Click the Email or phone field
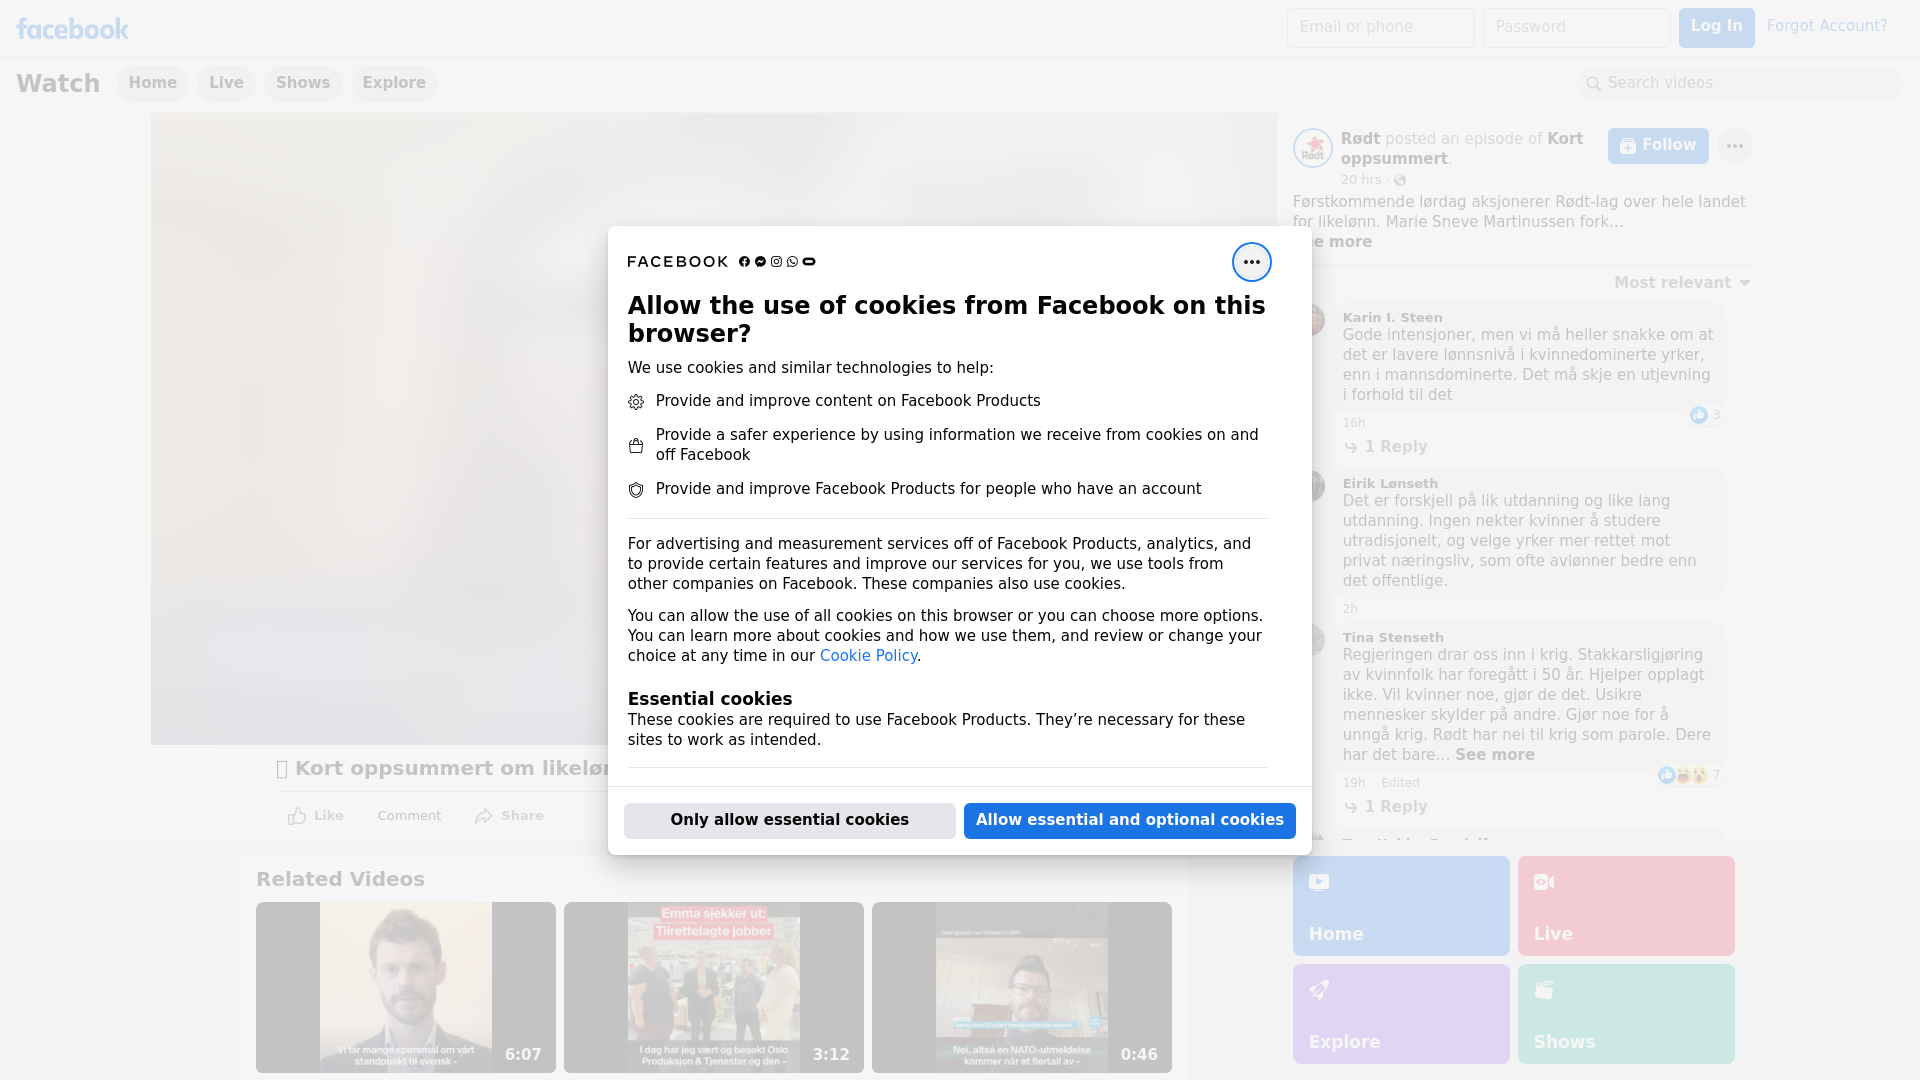The height and width of the screenshot is (1080, 1920). click(1380, 27)
